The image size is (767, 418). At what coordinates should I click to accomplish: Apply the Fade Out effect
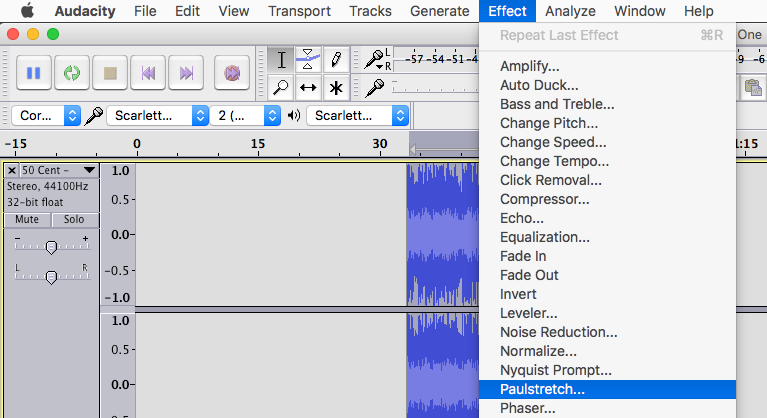[x=608, y=275]
